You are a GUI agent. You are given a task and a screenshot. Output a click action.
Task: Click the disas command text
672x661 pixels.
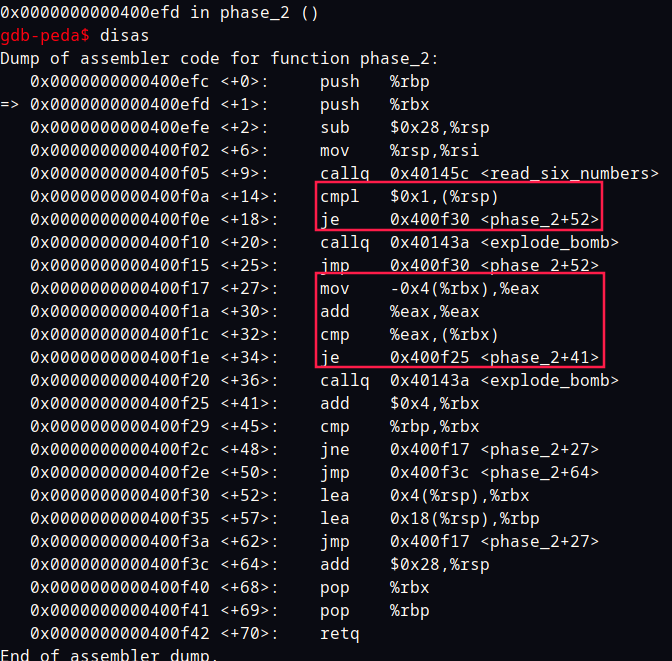124,36
